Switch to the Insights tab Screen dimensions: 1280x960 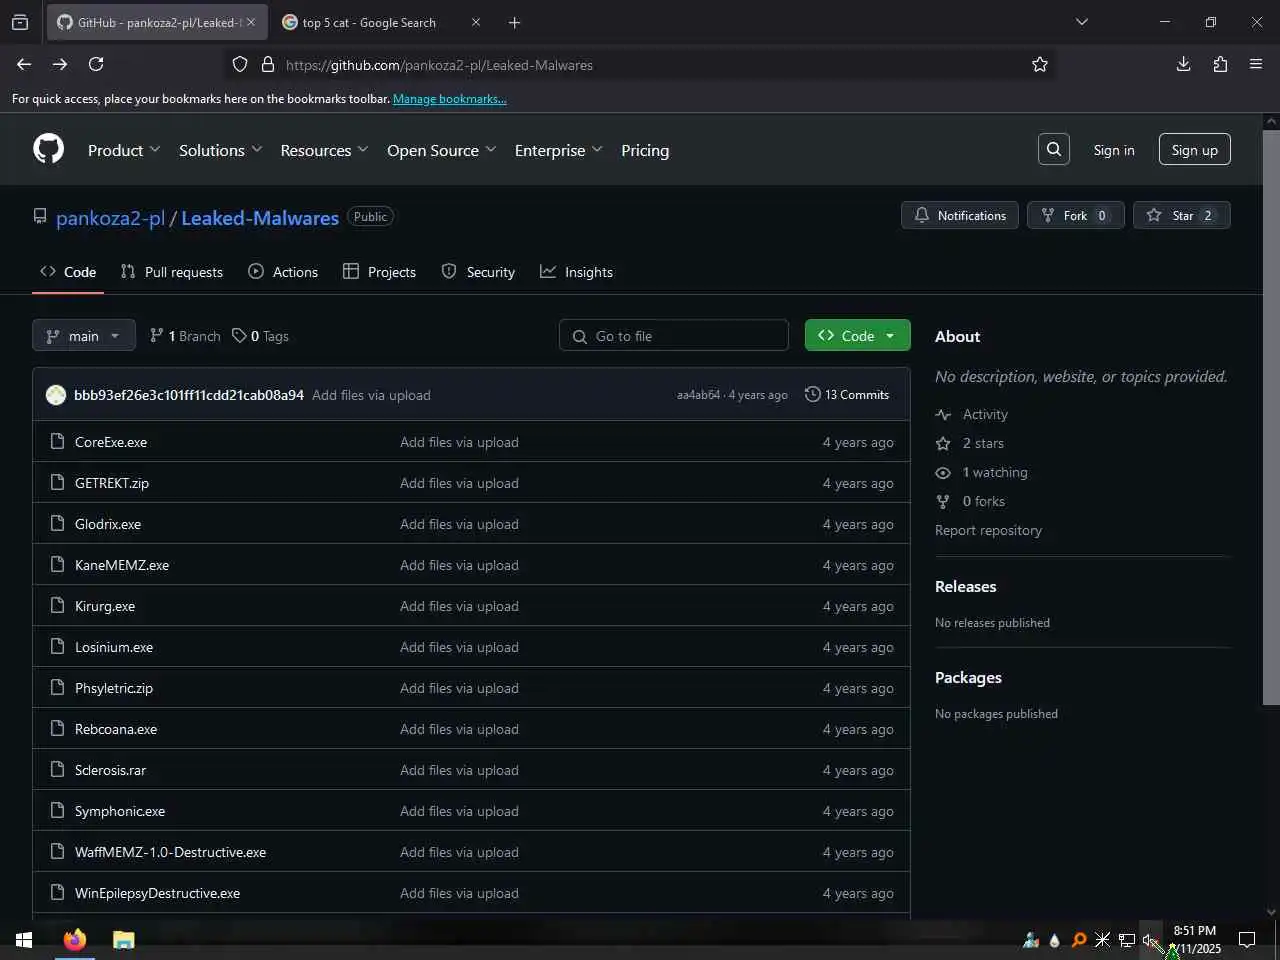pos(576,272)
